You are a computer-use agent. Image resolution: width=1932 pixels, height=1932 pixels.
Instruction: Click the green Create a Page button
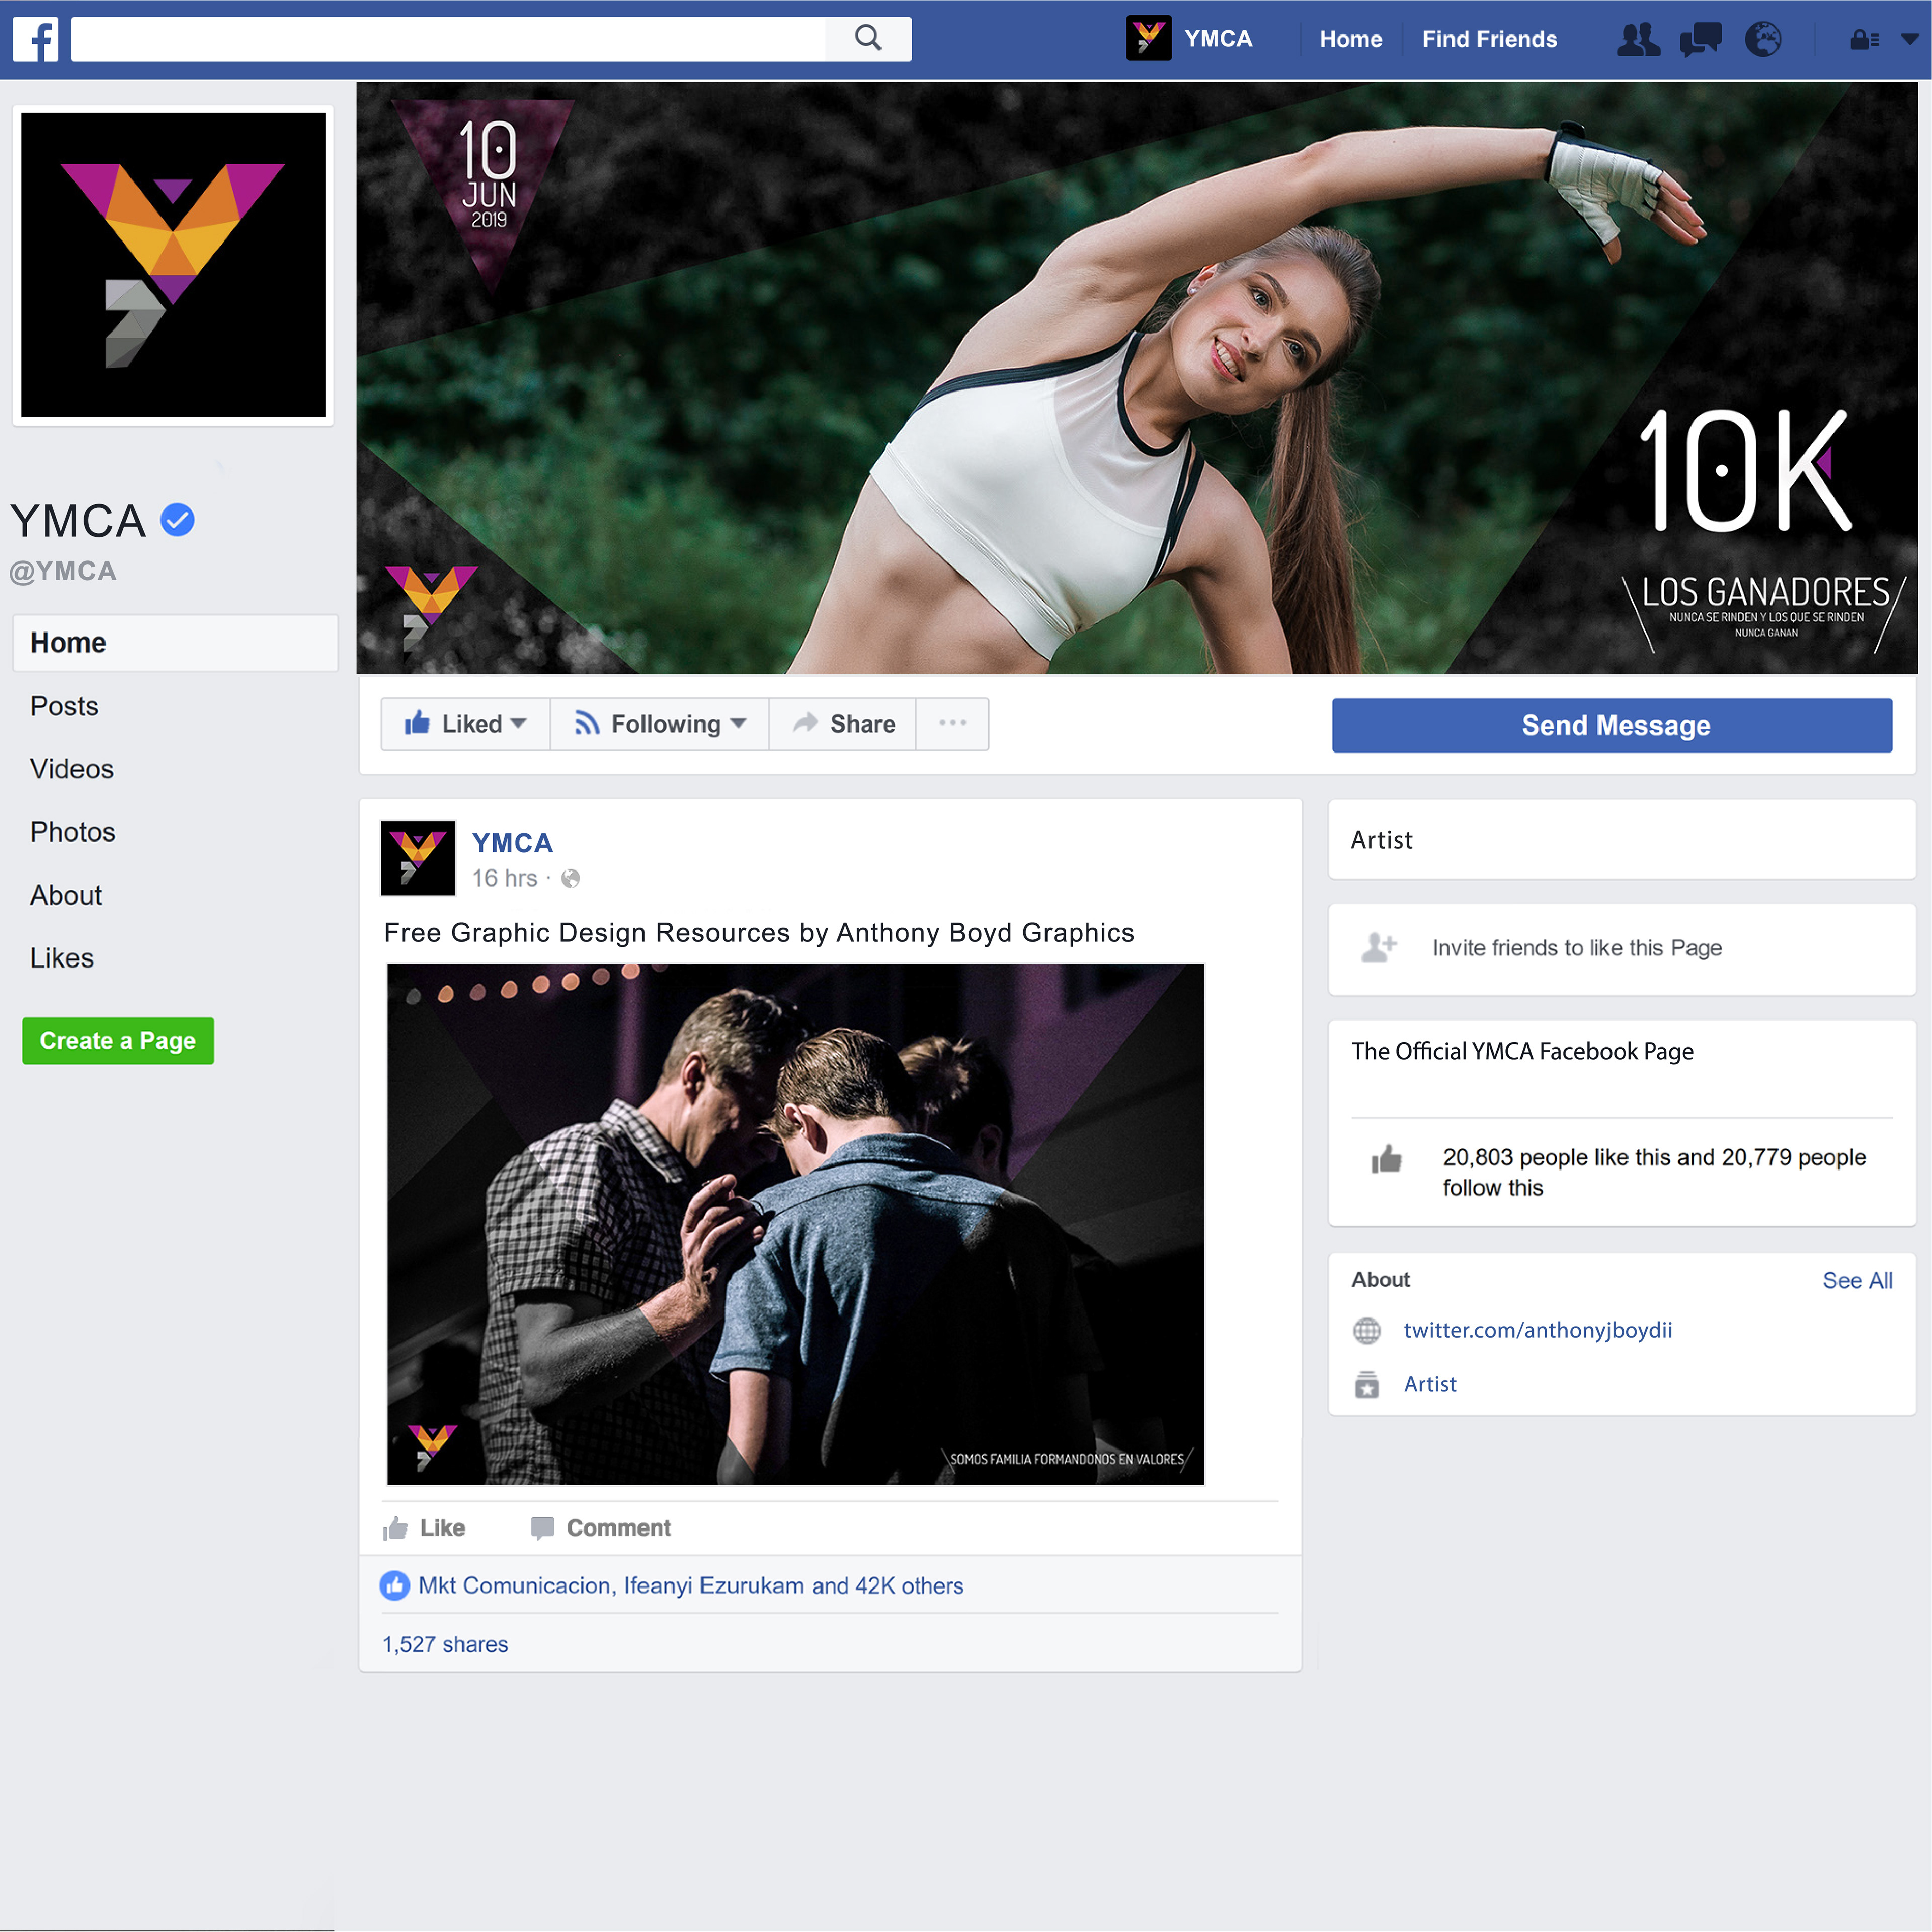(118, 1041)
